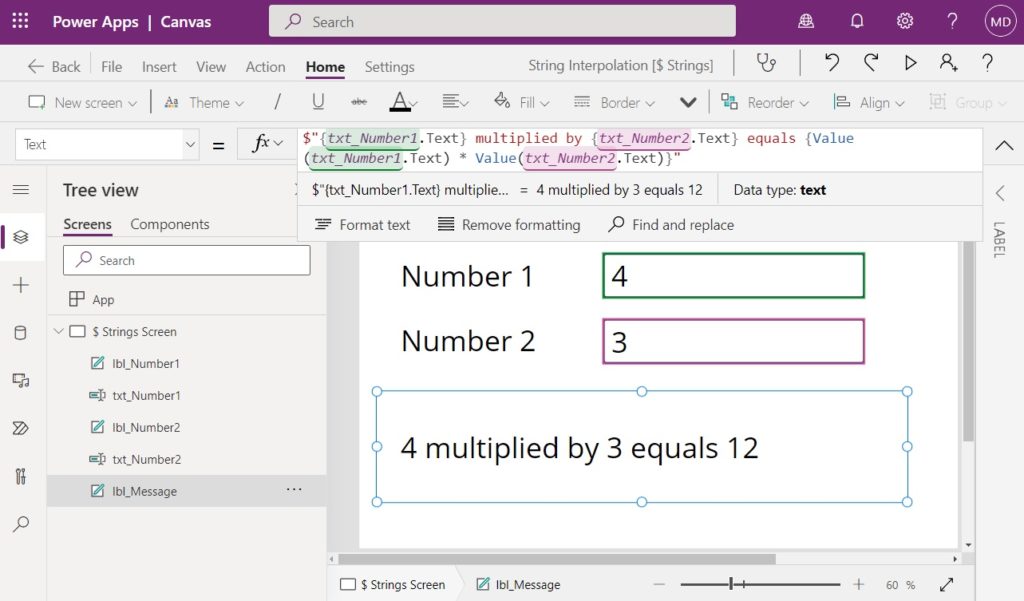Viewport: 1024px width, 601px height.
Task: Open the Tree view panel
Action: pyautogui.click(x=22, y=237)
